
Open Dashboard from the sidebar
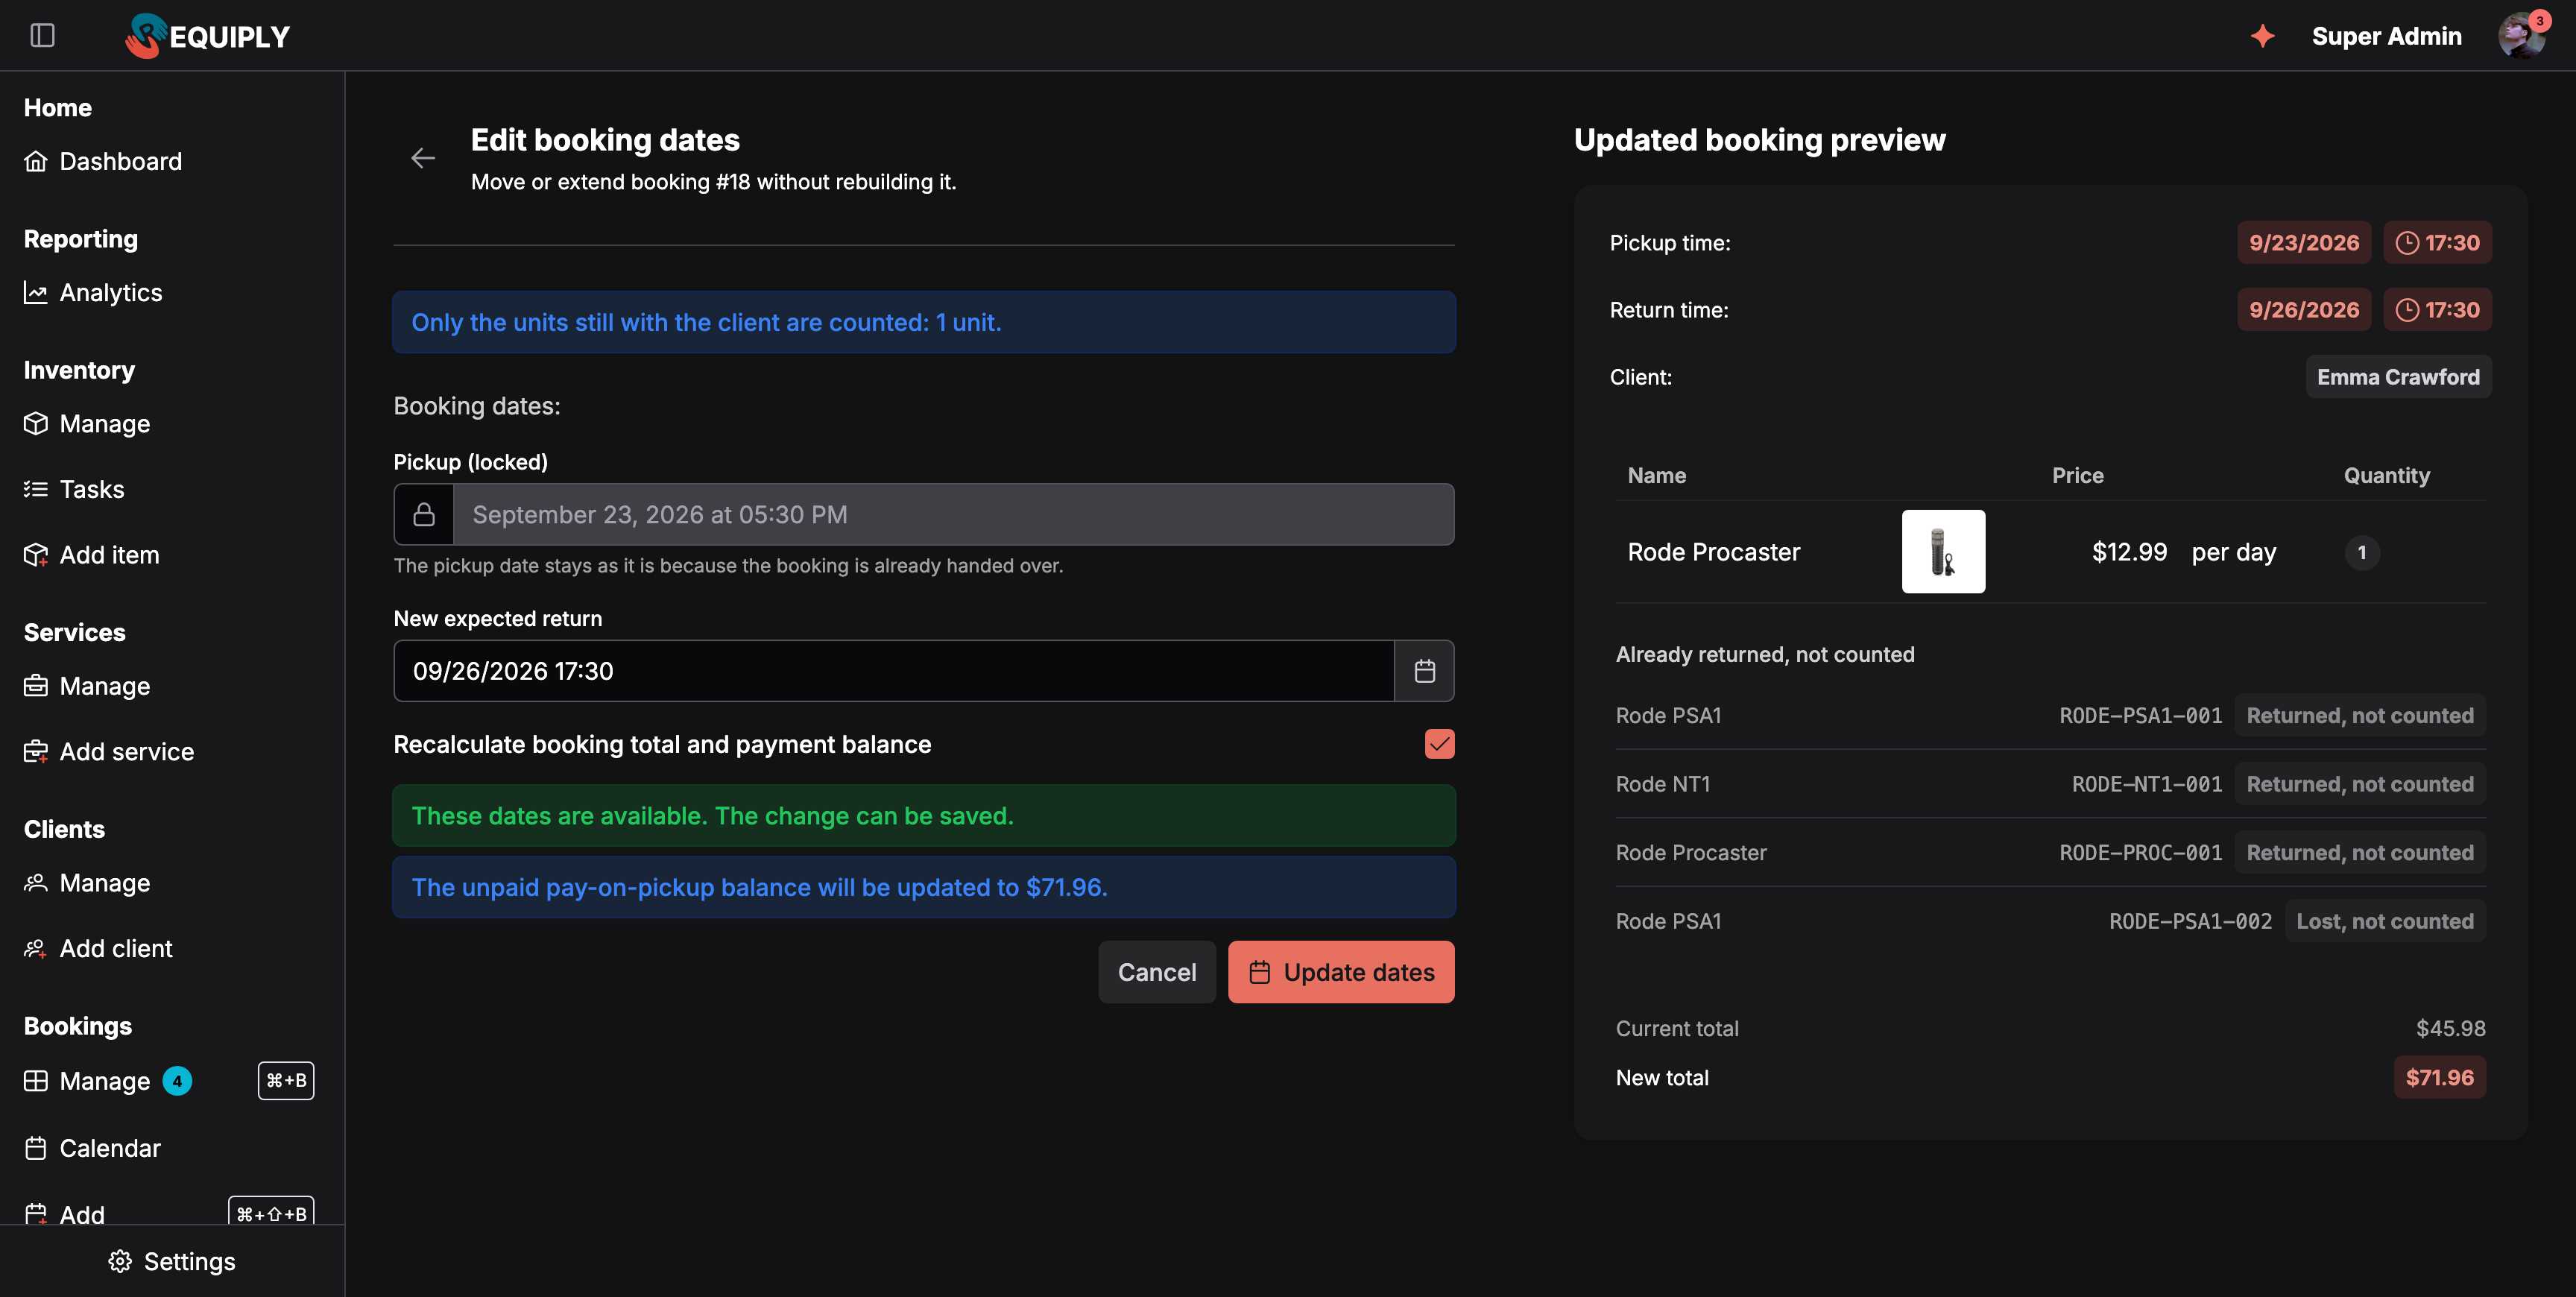tap(103, 161)
